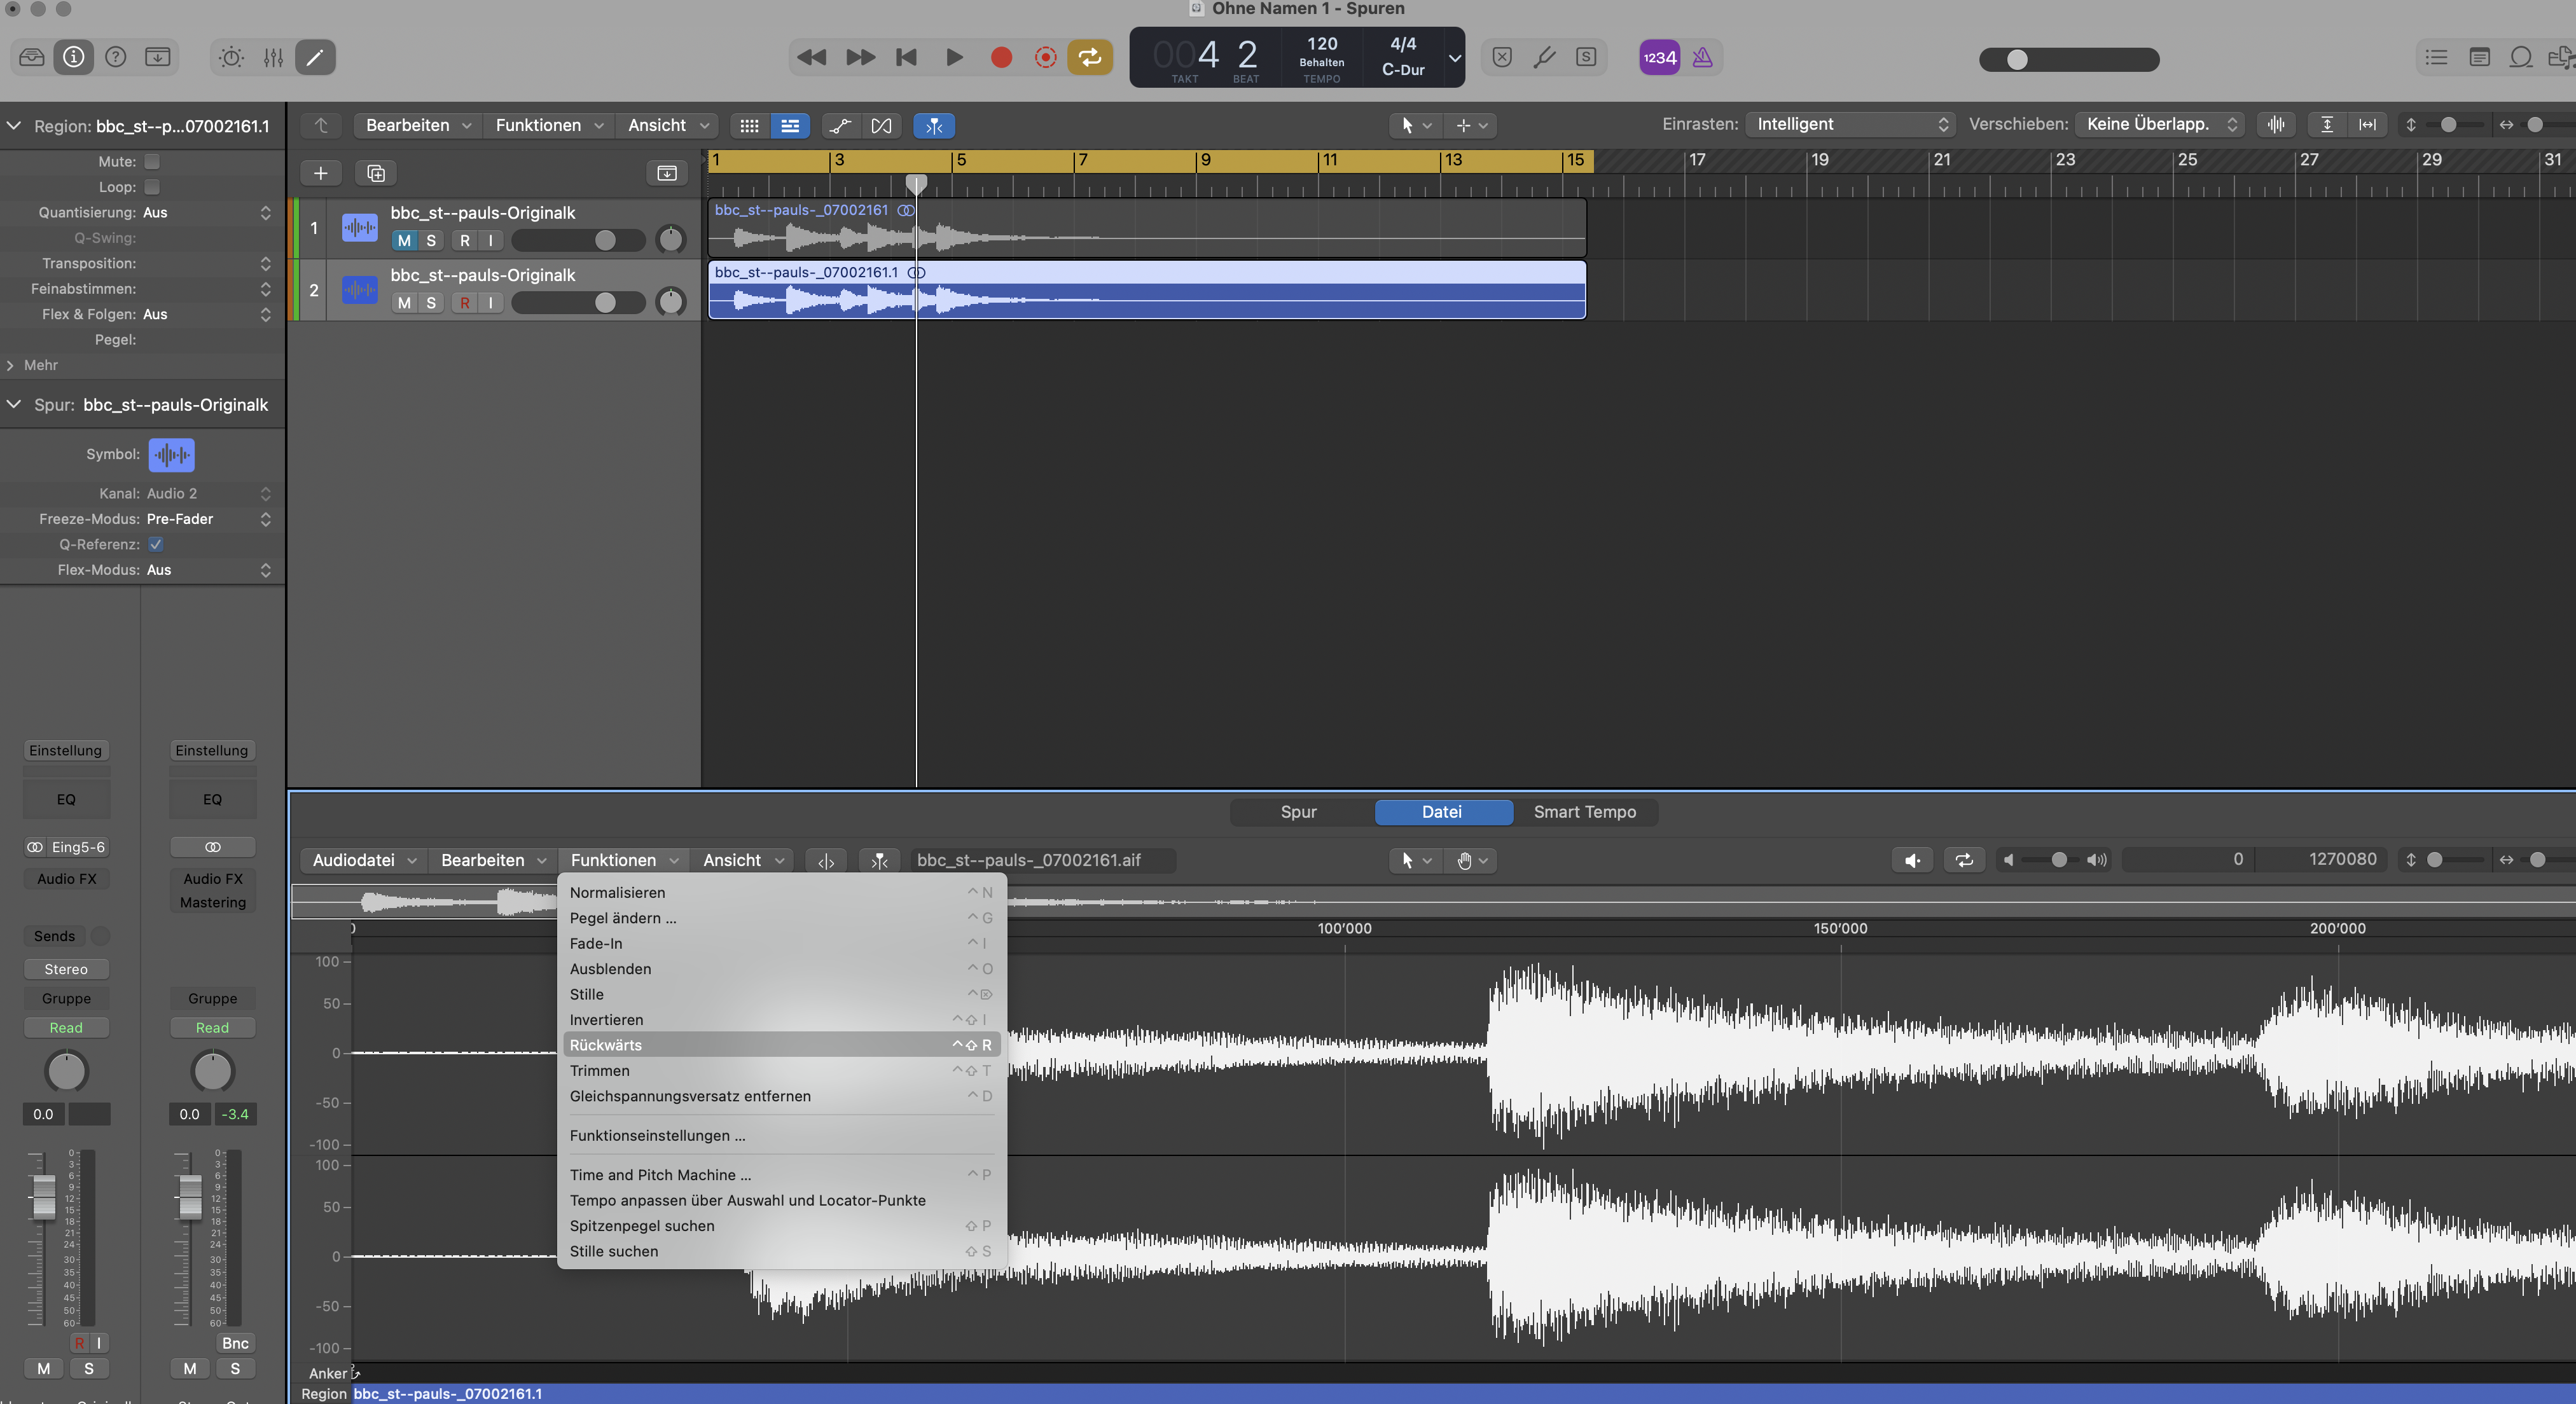The height and width of the screenshot is (1404, 2576).
Task: Click the Mastering button on the right channel strip
Action: point(213,902)
